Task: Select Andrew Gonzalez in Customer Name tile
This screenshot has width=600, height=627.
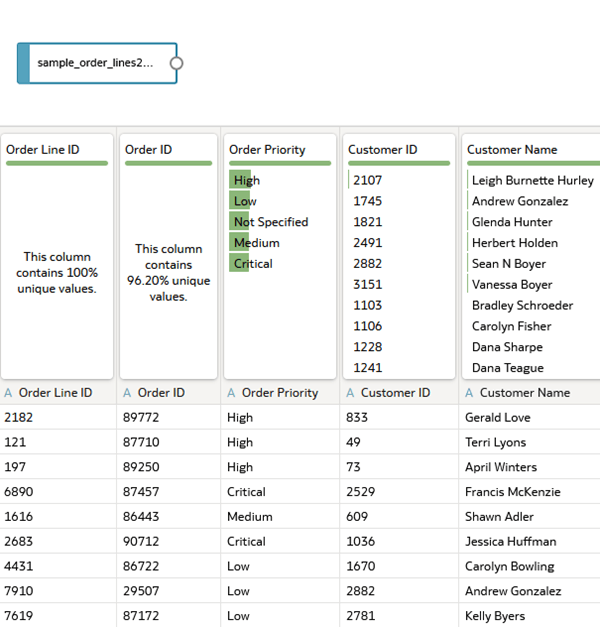Action: point(520,201)
